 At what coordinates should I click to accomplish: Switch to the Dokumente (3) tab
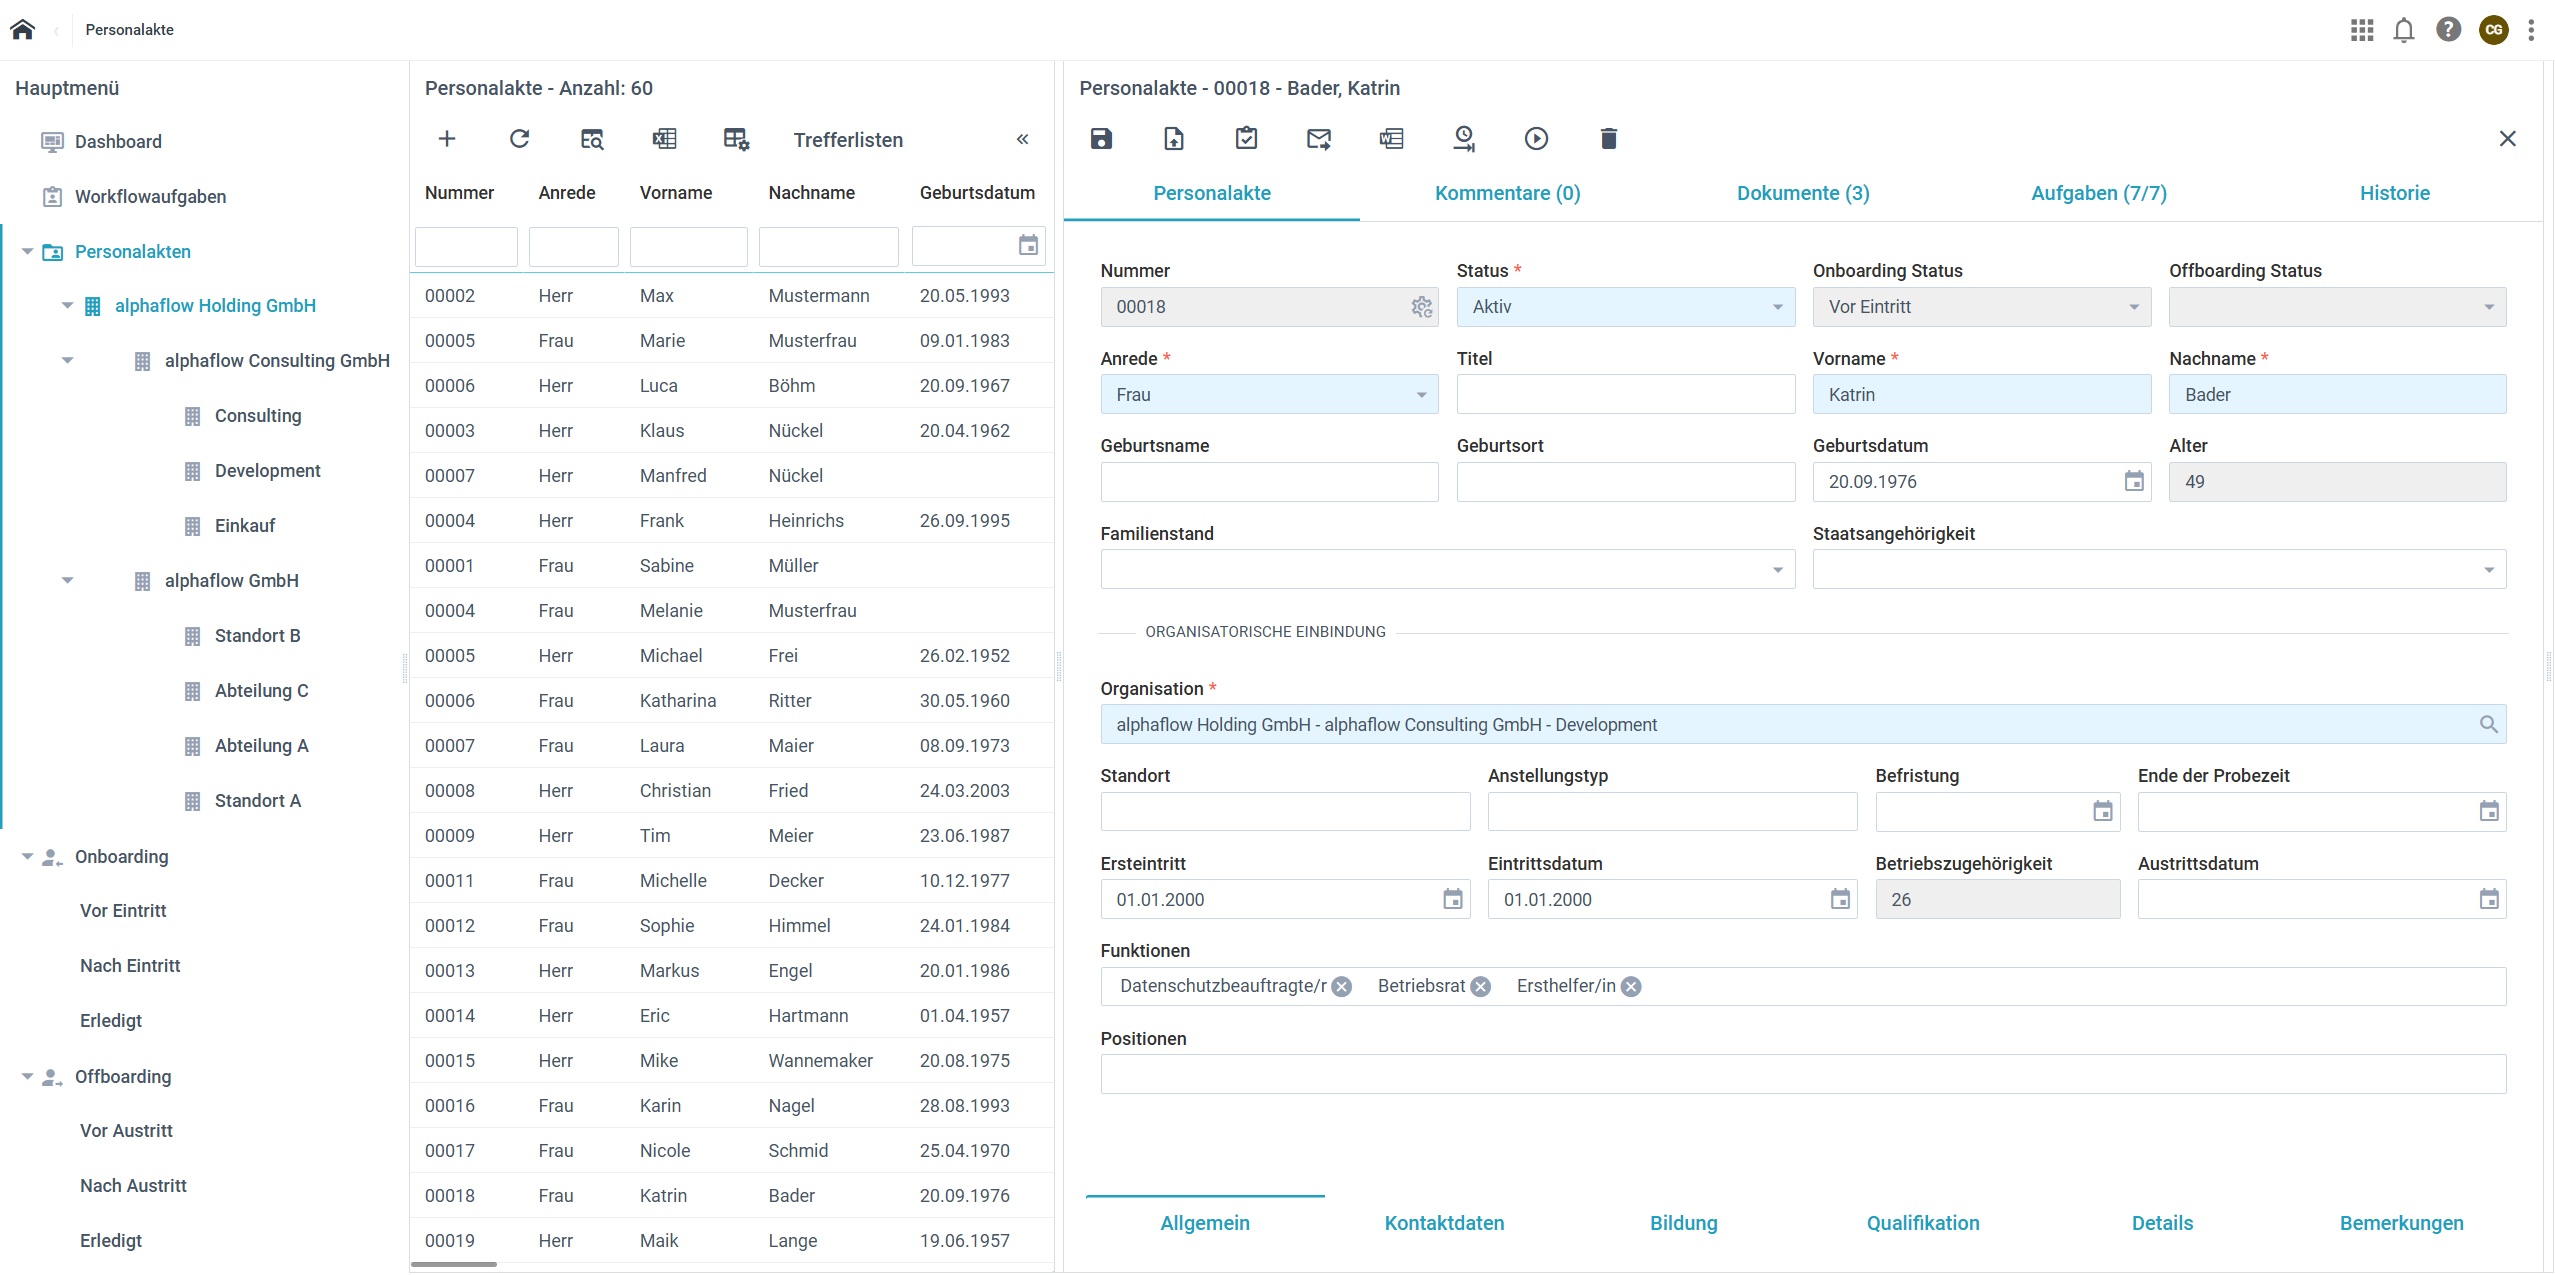click(1802, 193)
